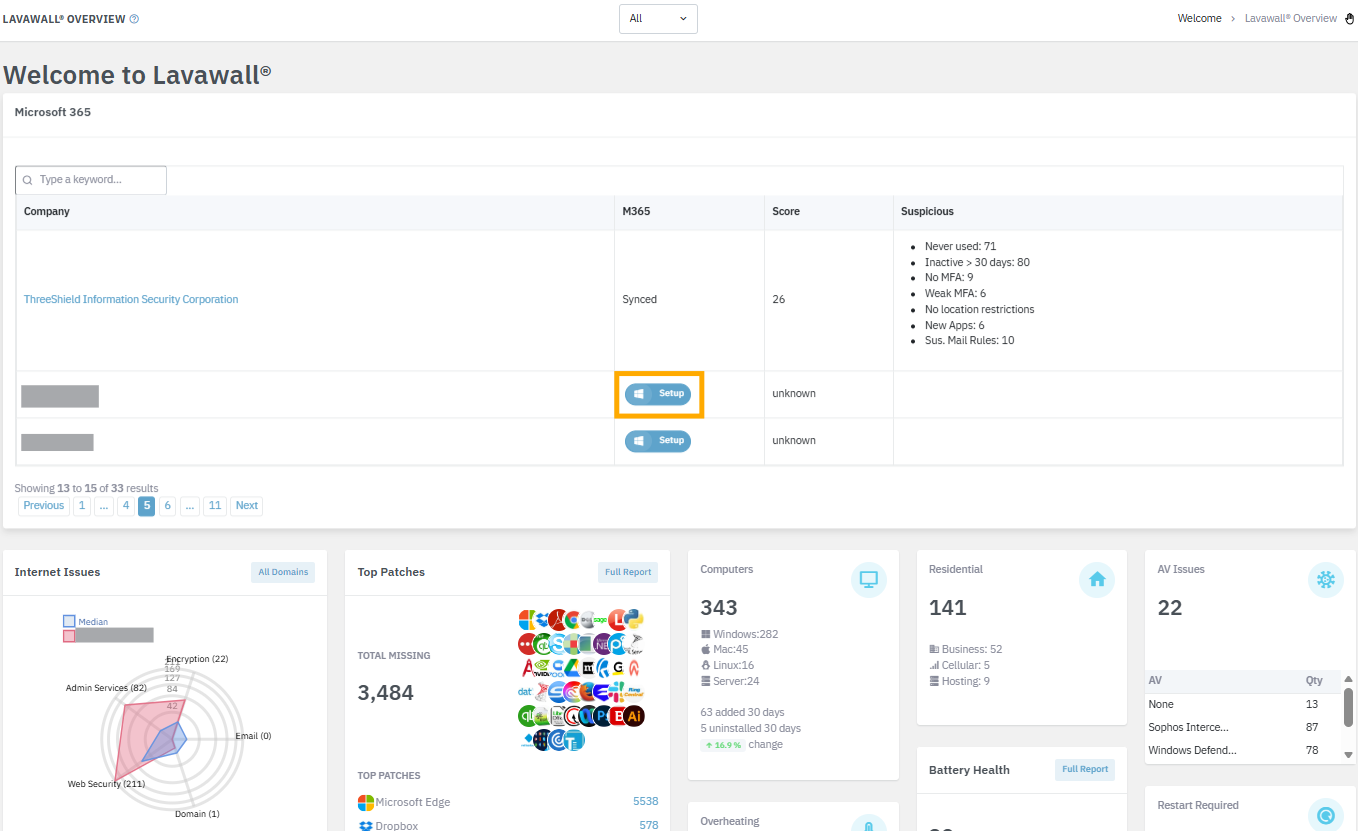Click the accessibility hand icon top right
The width and height of the screenshot is (1358, 831).
[1350, 18]
